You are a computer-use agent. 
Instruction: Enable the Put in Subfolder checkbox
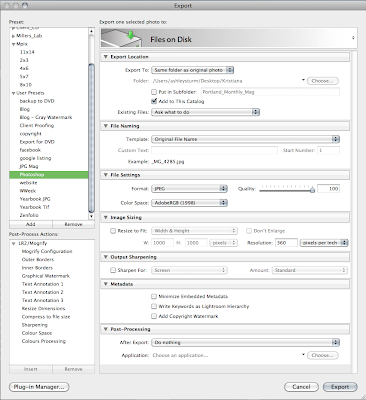[154, 92]
